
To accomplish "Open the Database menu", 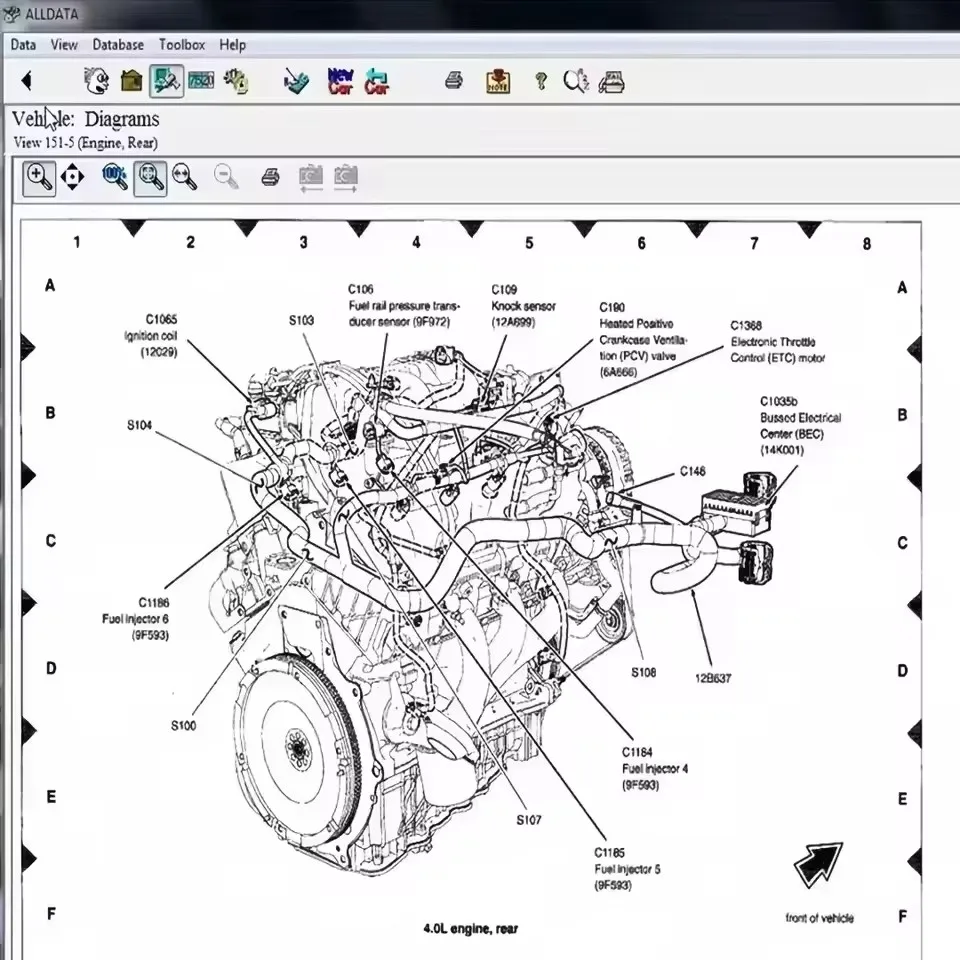I will 117,44.
